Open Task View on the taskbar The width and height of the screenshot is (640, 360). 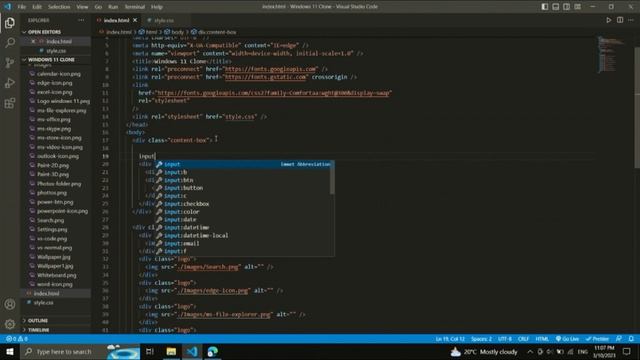[150, 352]
